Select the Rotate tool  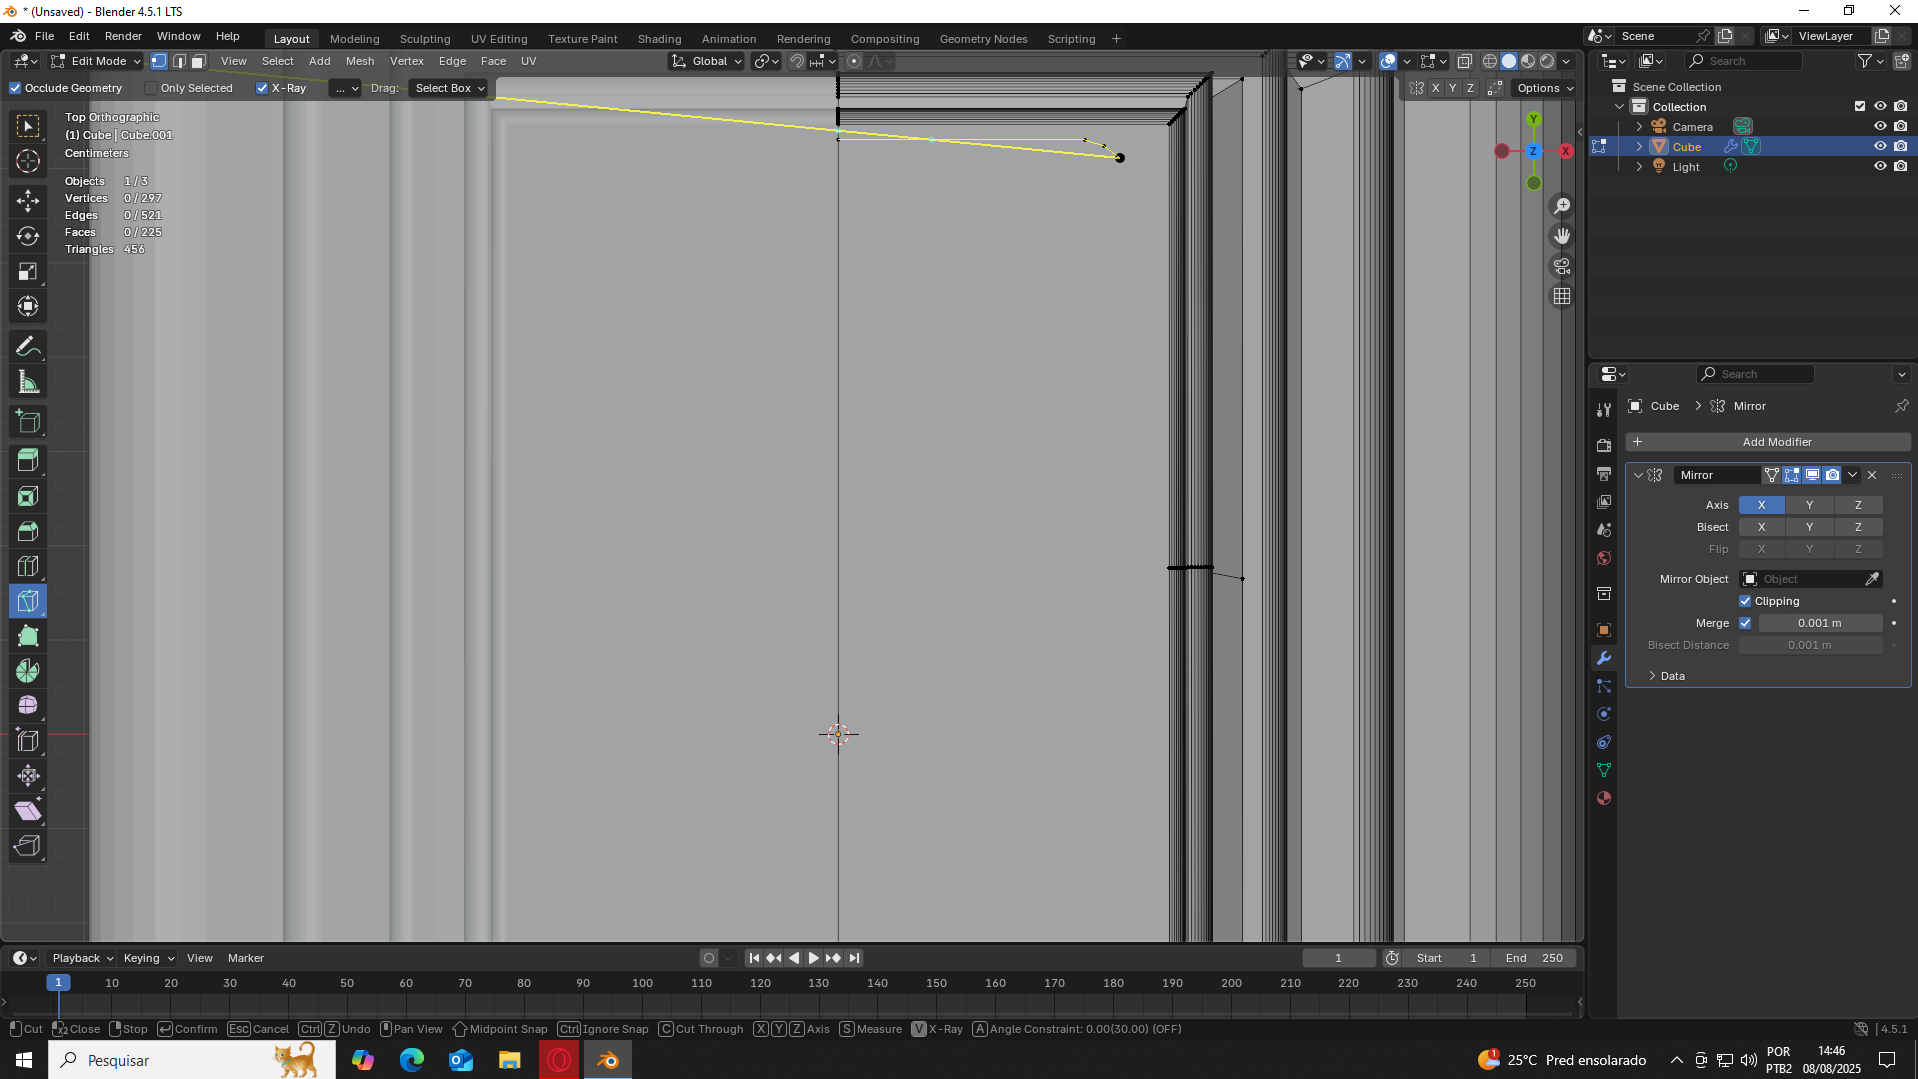point(28,236)
